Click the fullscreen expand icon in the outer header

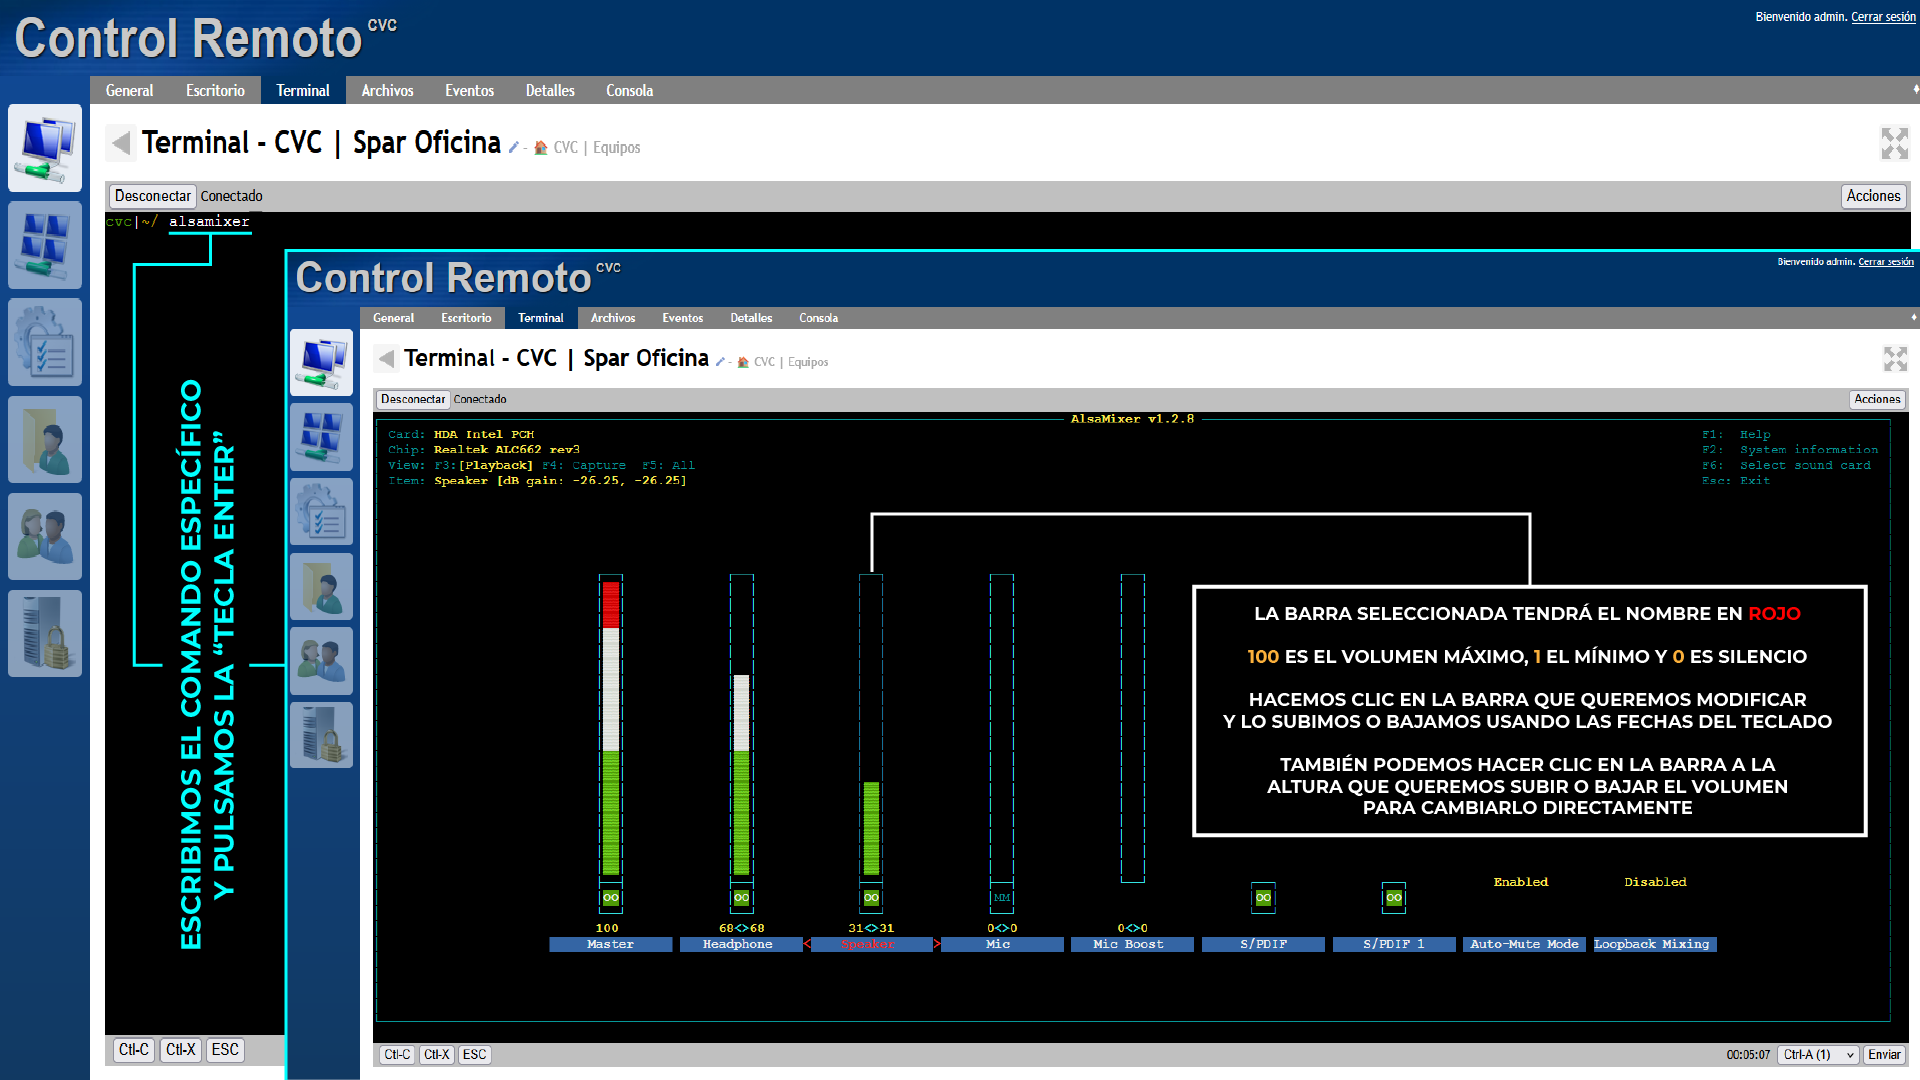coord(1894,144)
